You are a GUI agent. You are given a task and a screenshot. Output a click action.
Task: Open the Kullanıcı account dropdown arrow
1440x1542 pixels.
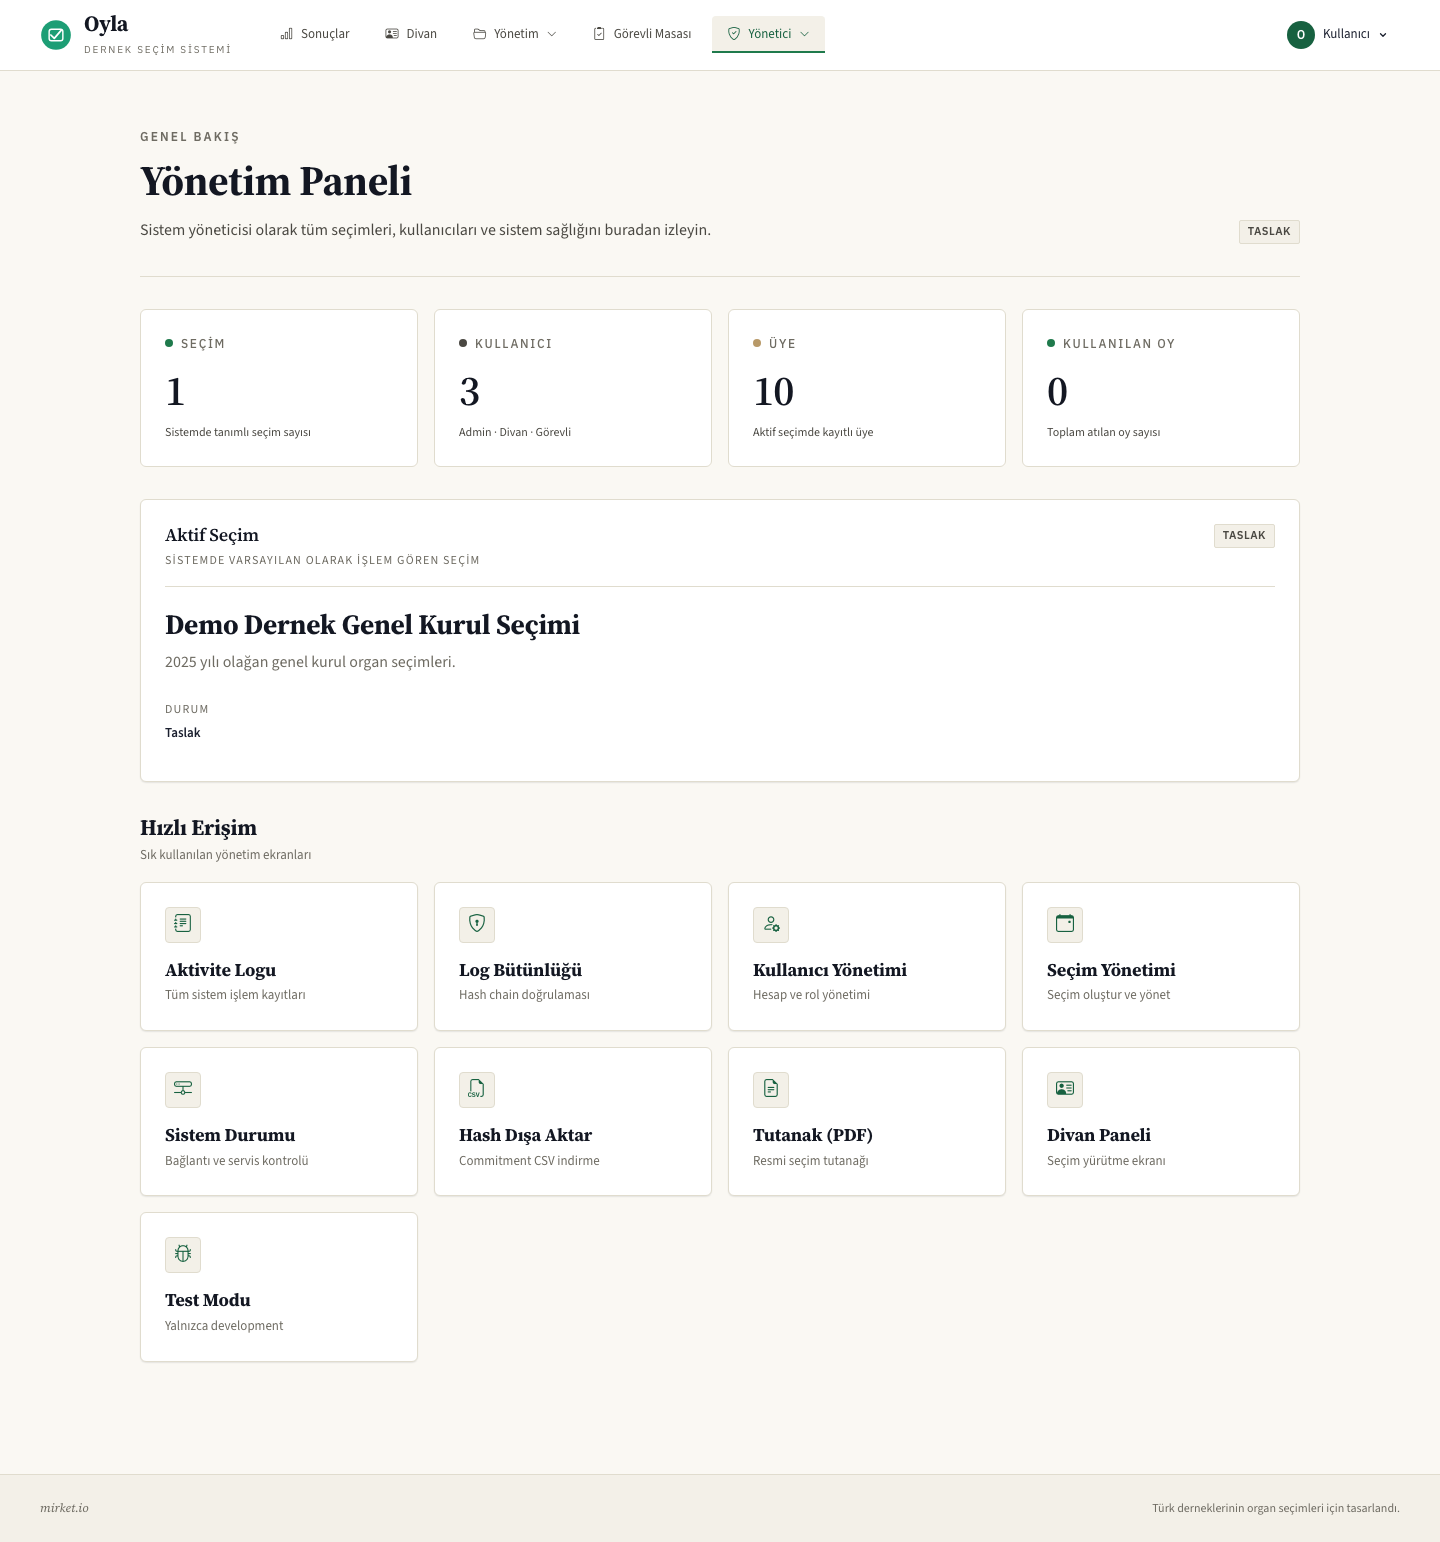point(1383,35)
